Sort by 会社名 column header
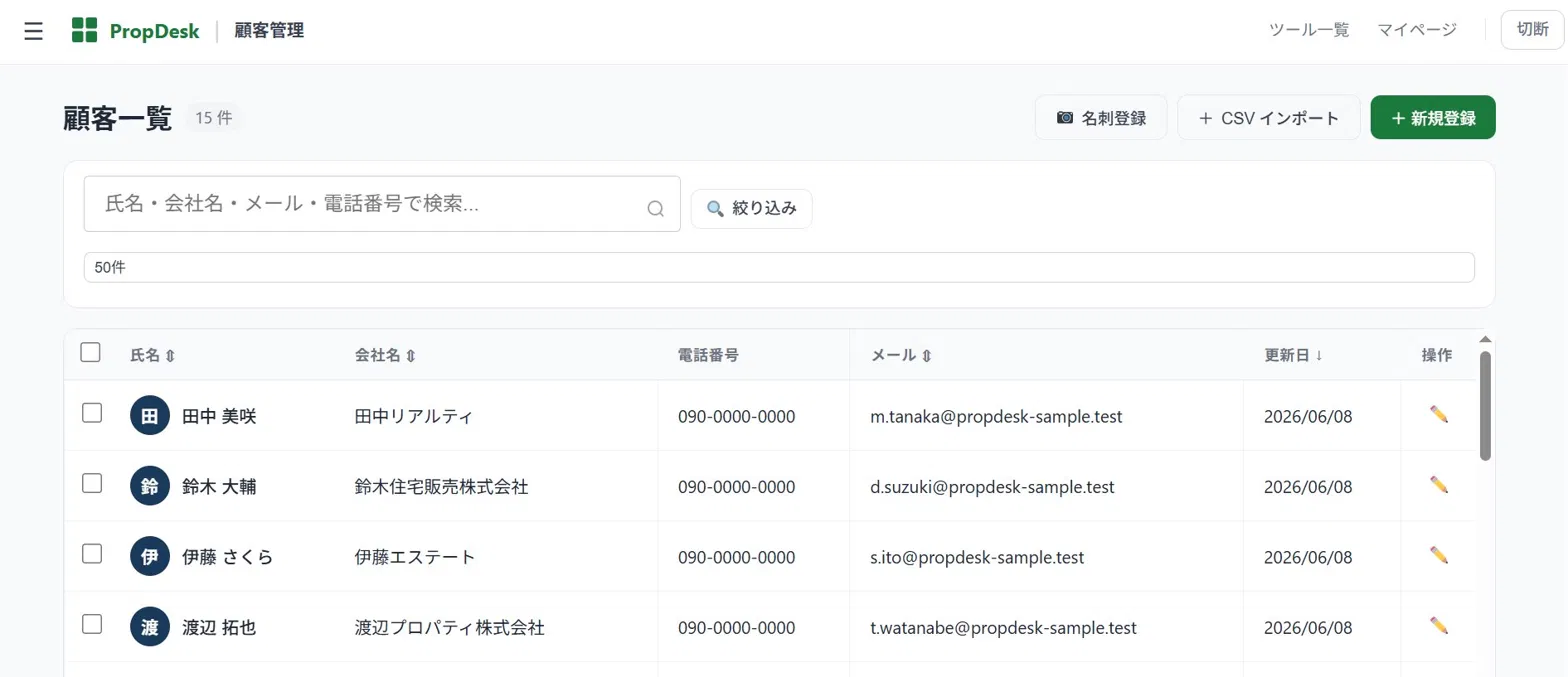This screenshot has height=677, width=1568. tap(385, 355)
